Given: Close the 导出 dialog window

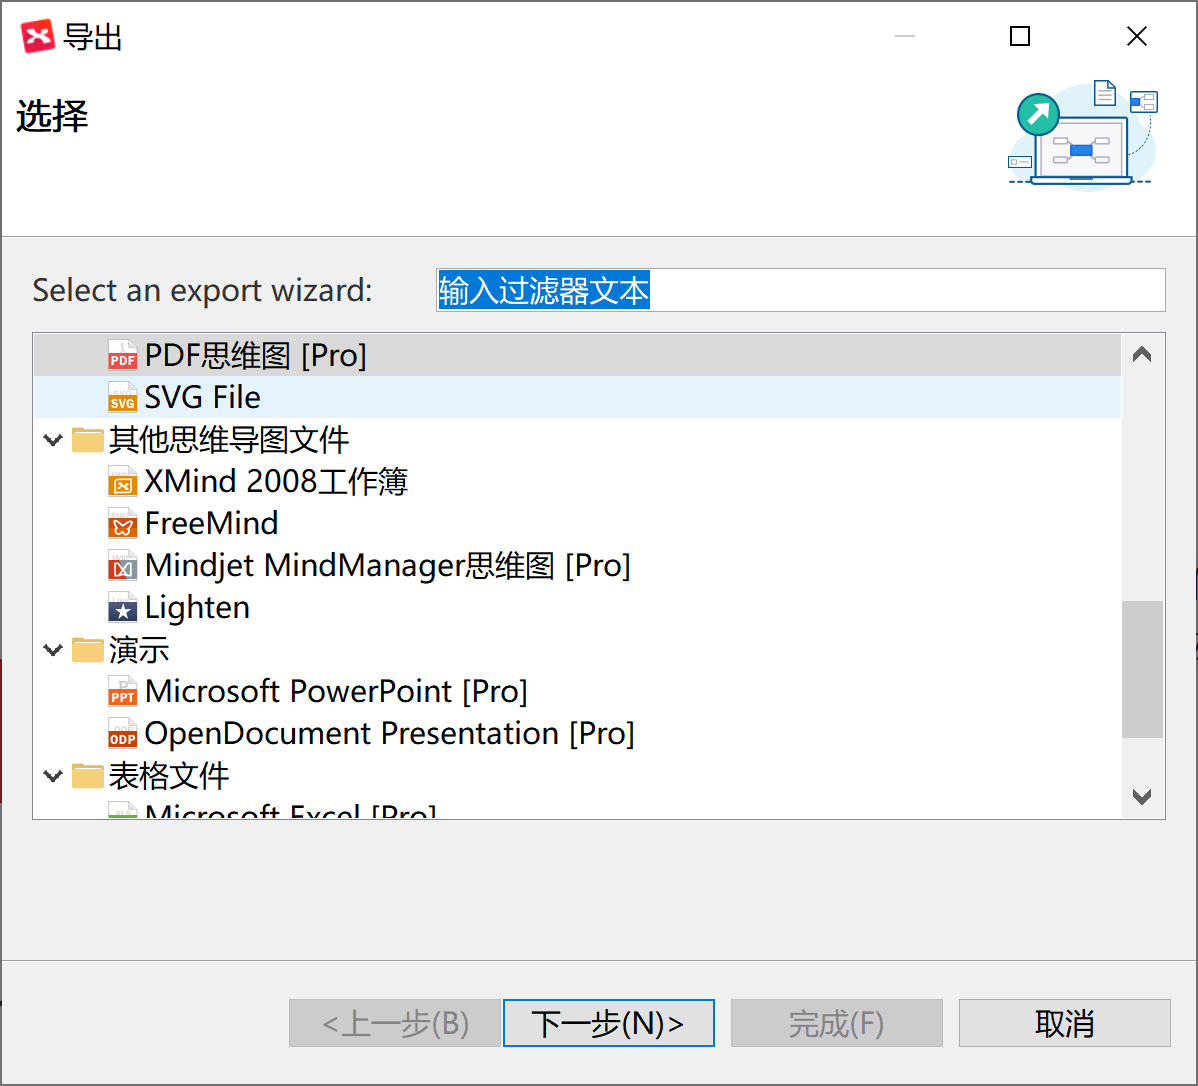Looking at the screenshot, I should point(1137,36).
